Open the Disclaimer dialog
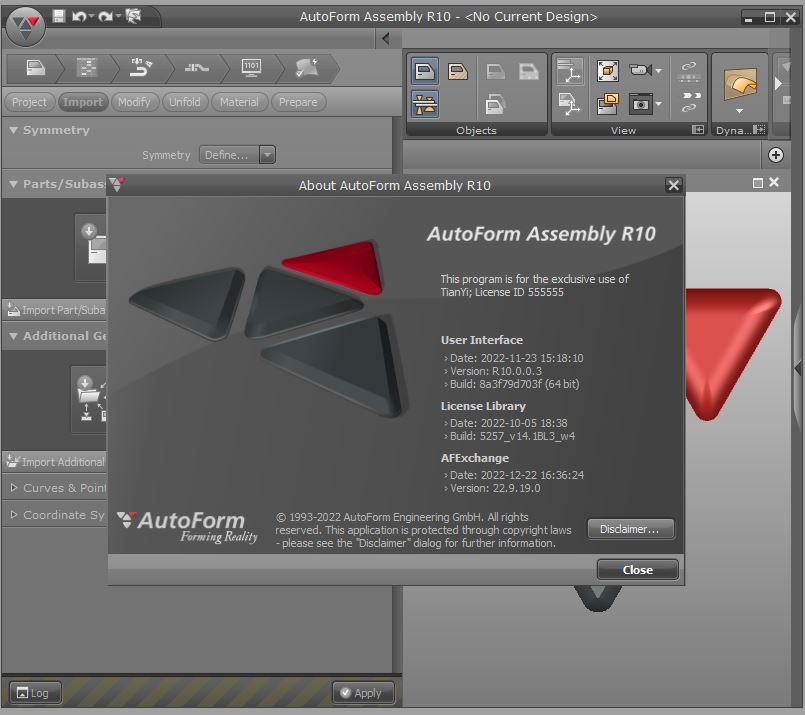 [x=630, y=529]
